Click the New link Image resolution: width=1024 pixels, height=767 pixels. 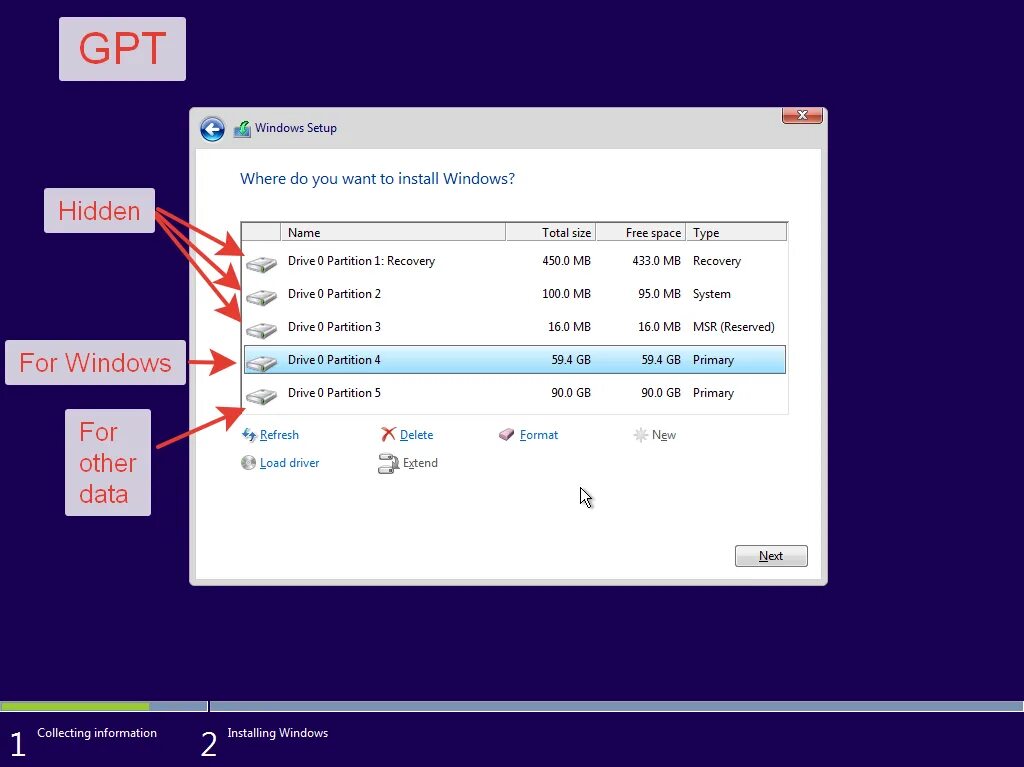pos(664,434)
